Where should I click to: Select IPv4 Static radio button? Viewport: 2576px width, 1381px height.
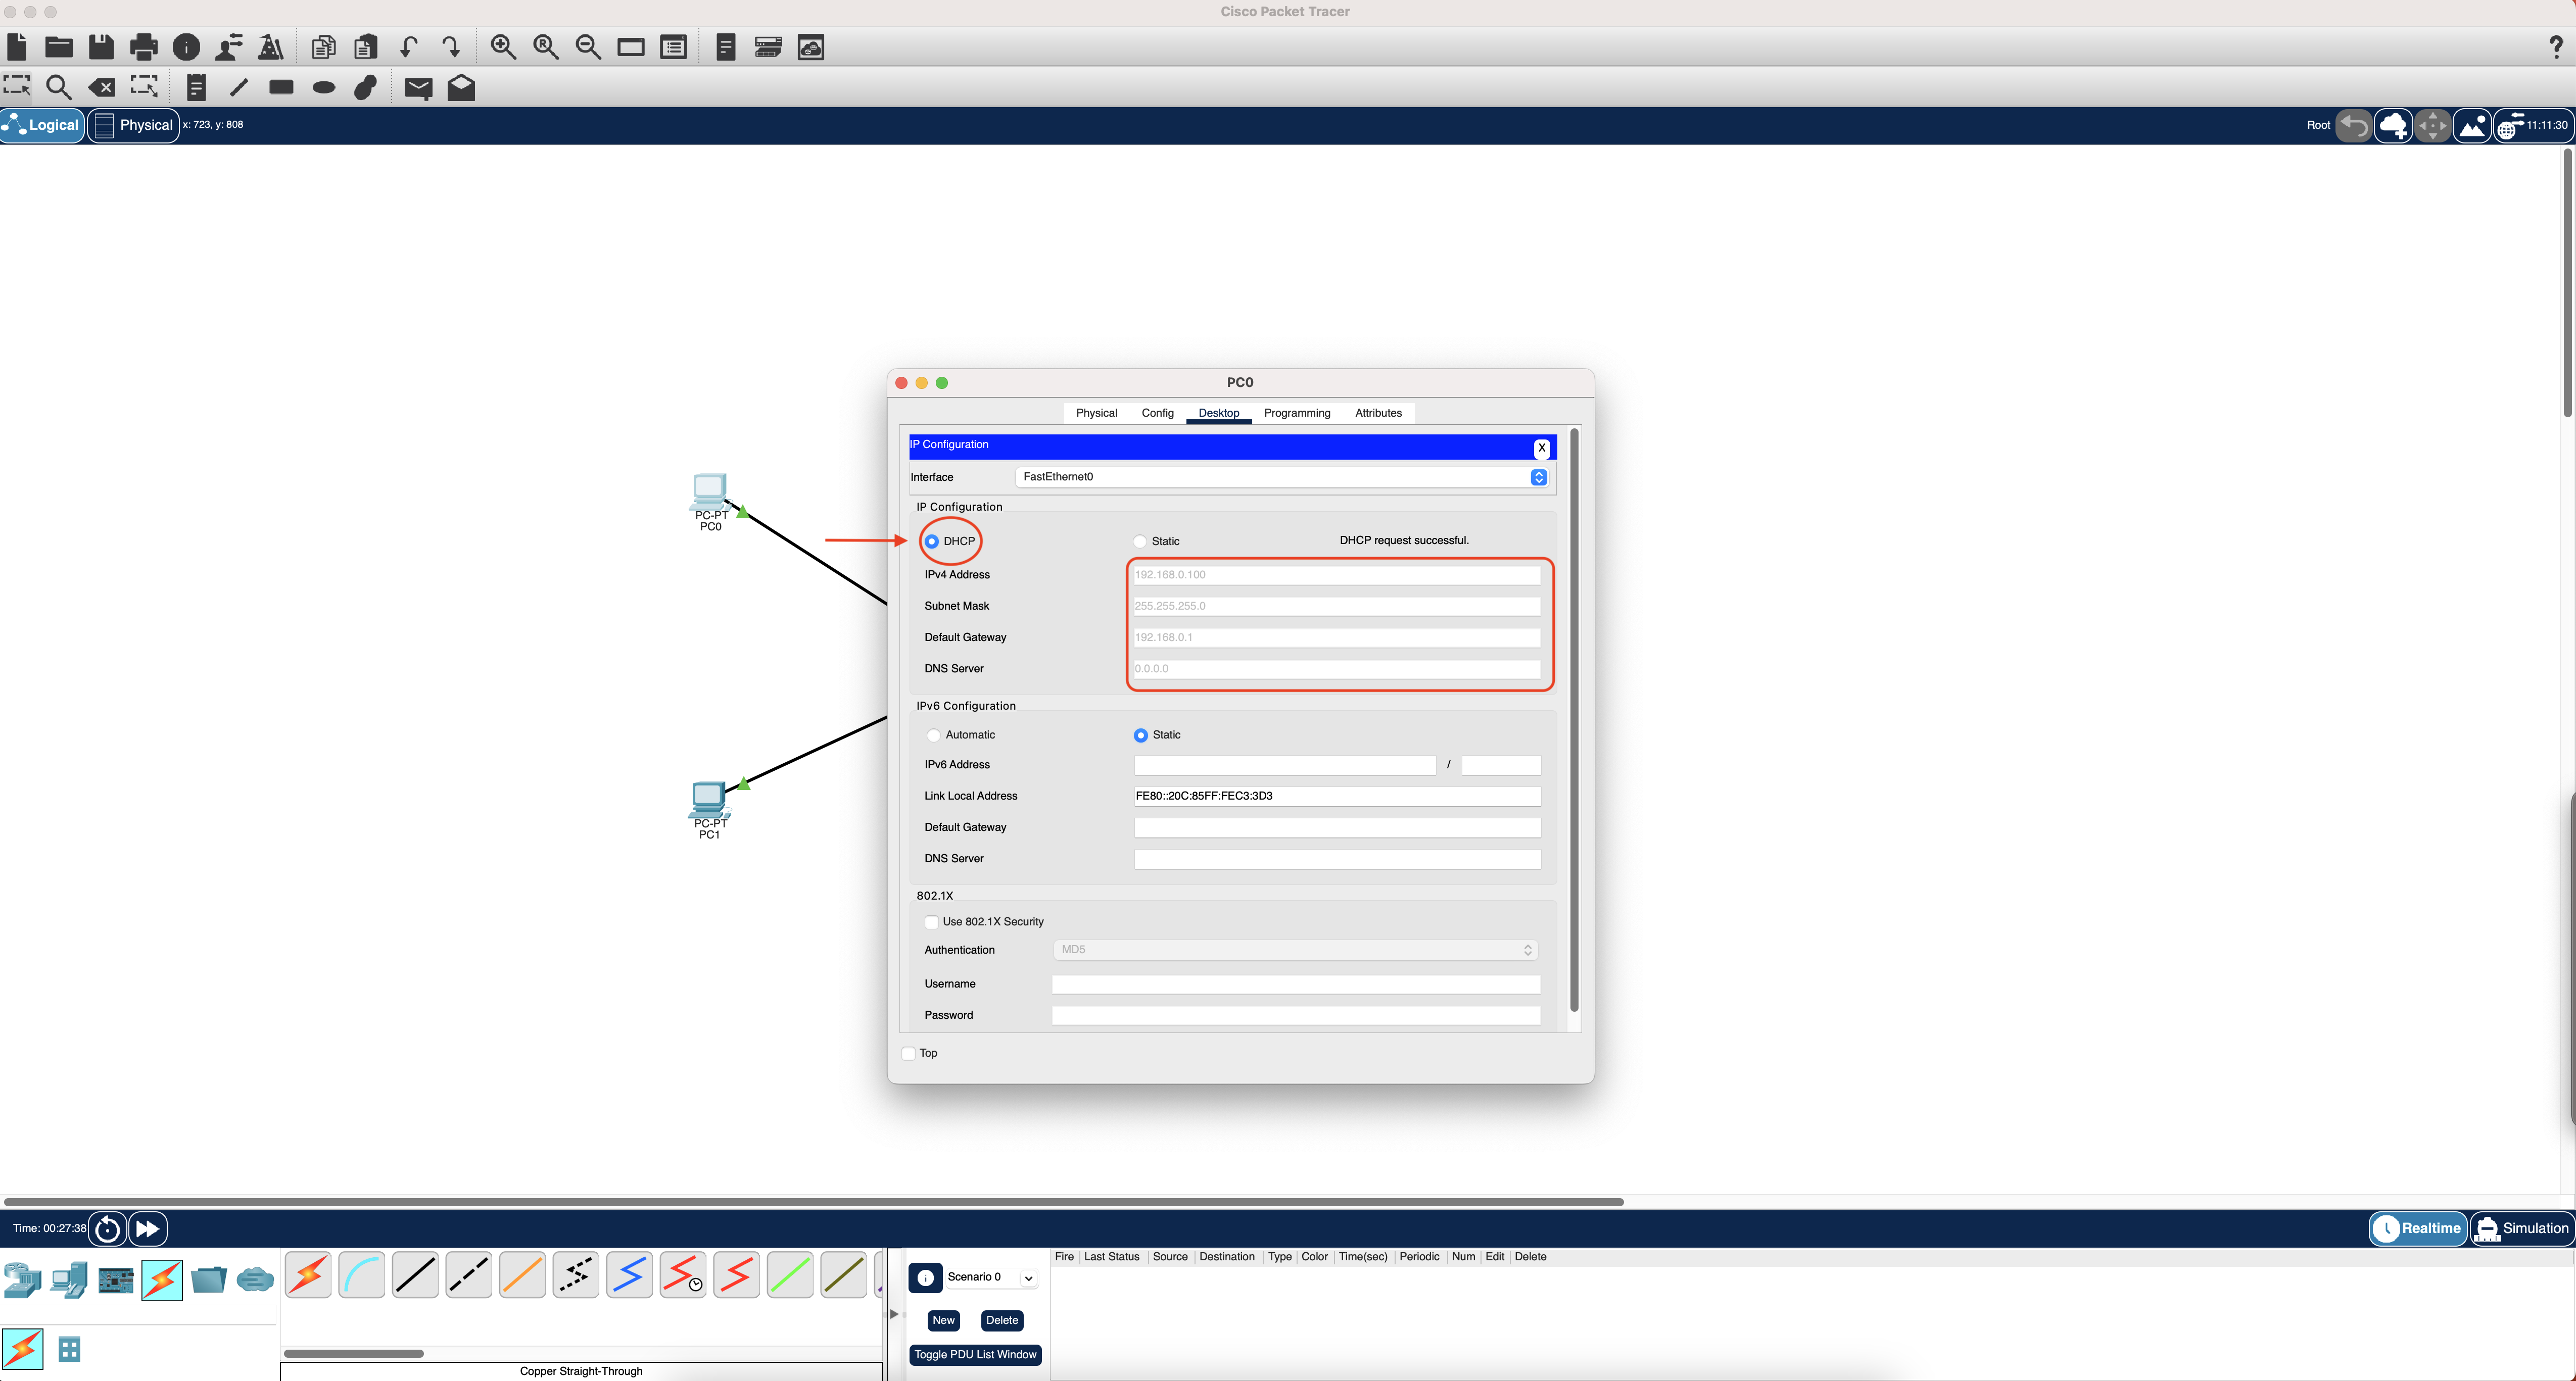[1139, 541]
